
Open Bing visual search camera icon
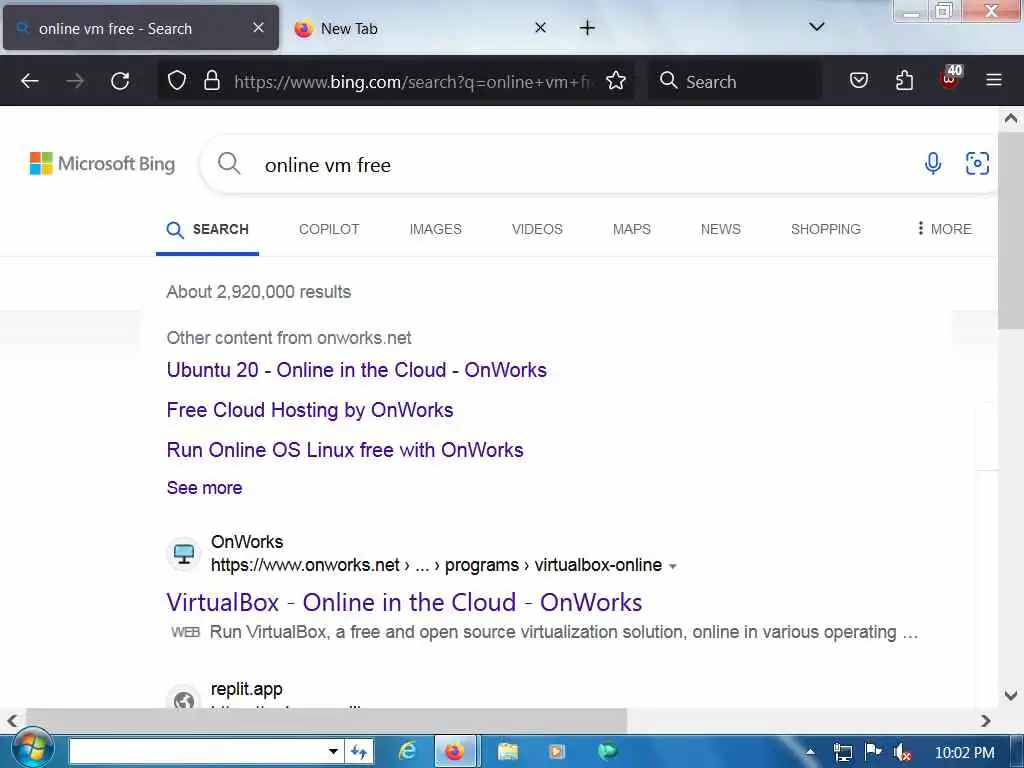coord(978,163)
